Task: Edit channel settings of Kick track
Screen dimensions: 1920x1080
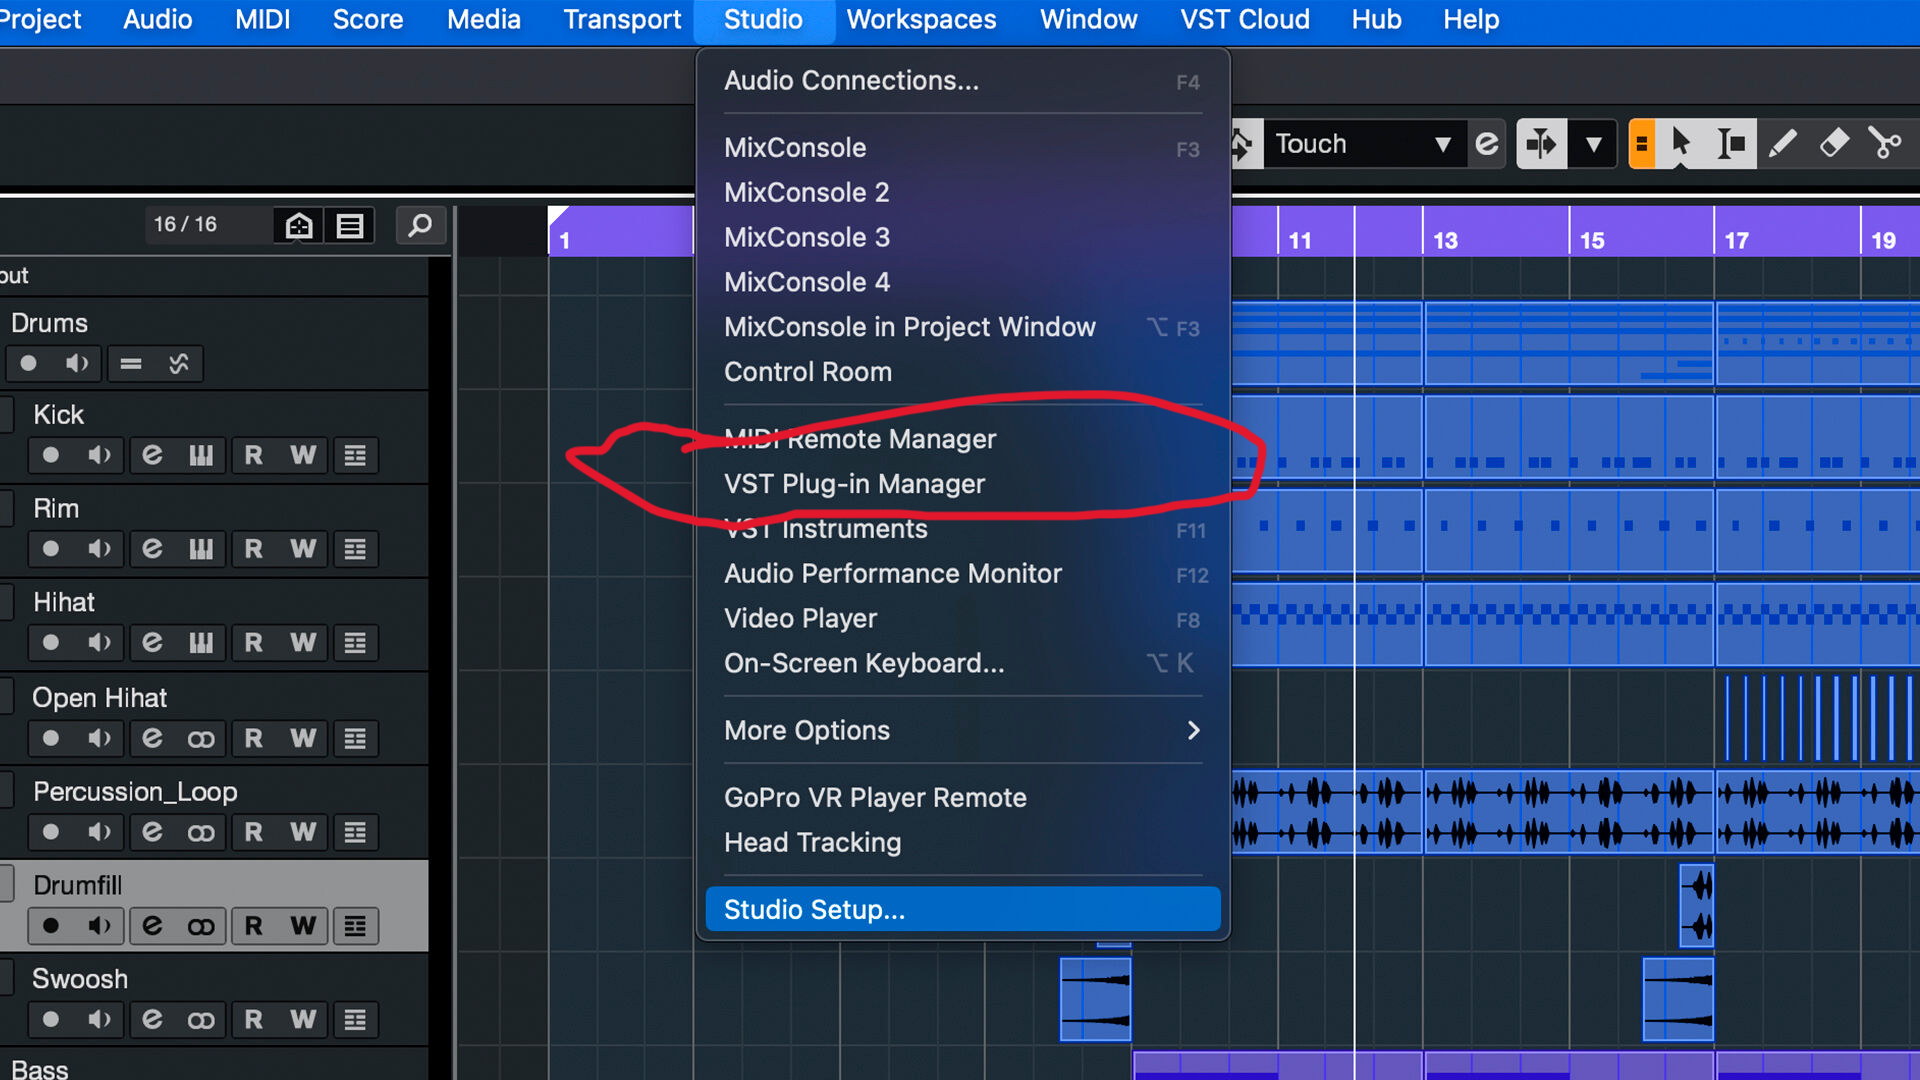Action: (x=152, y=456)
